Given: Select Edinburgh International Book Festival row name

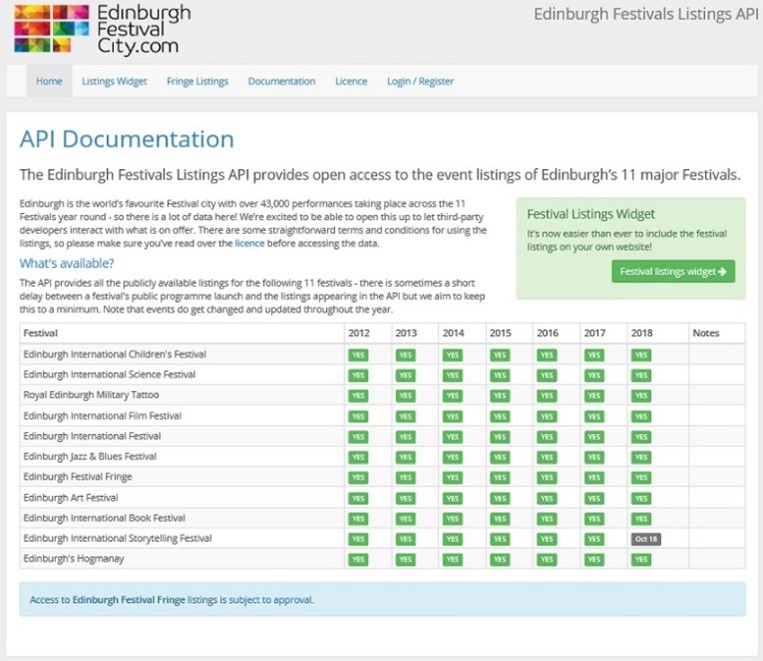Looking at the screenshot, I should click(x=104, y=518).
